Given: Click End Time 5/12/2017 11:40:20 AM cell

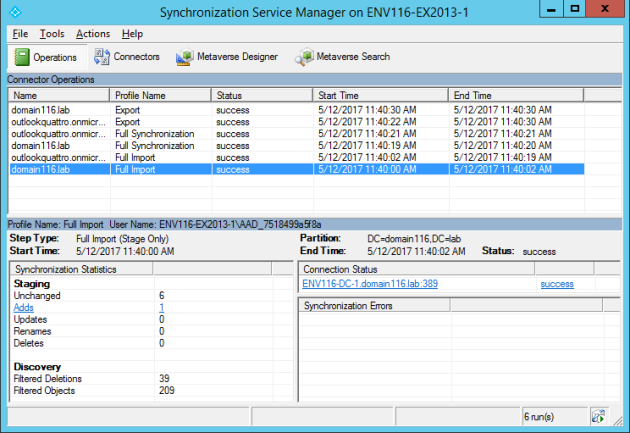Looking at the screenshot, I should tap(503, 145).
